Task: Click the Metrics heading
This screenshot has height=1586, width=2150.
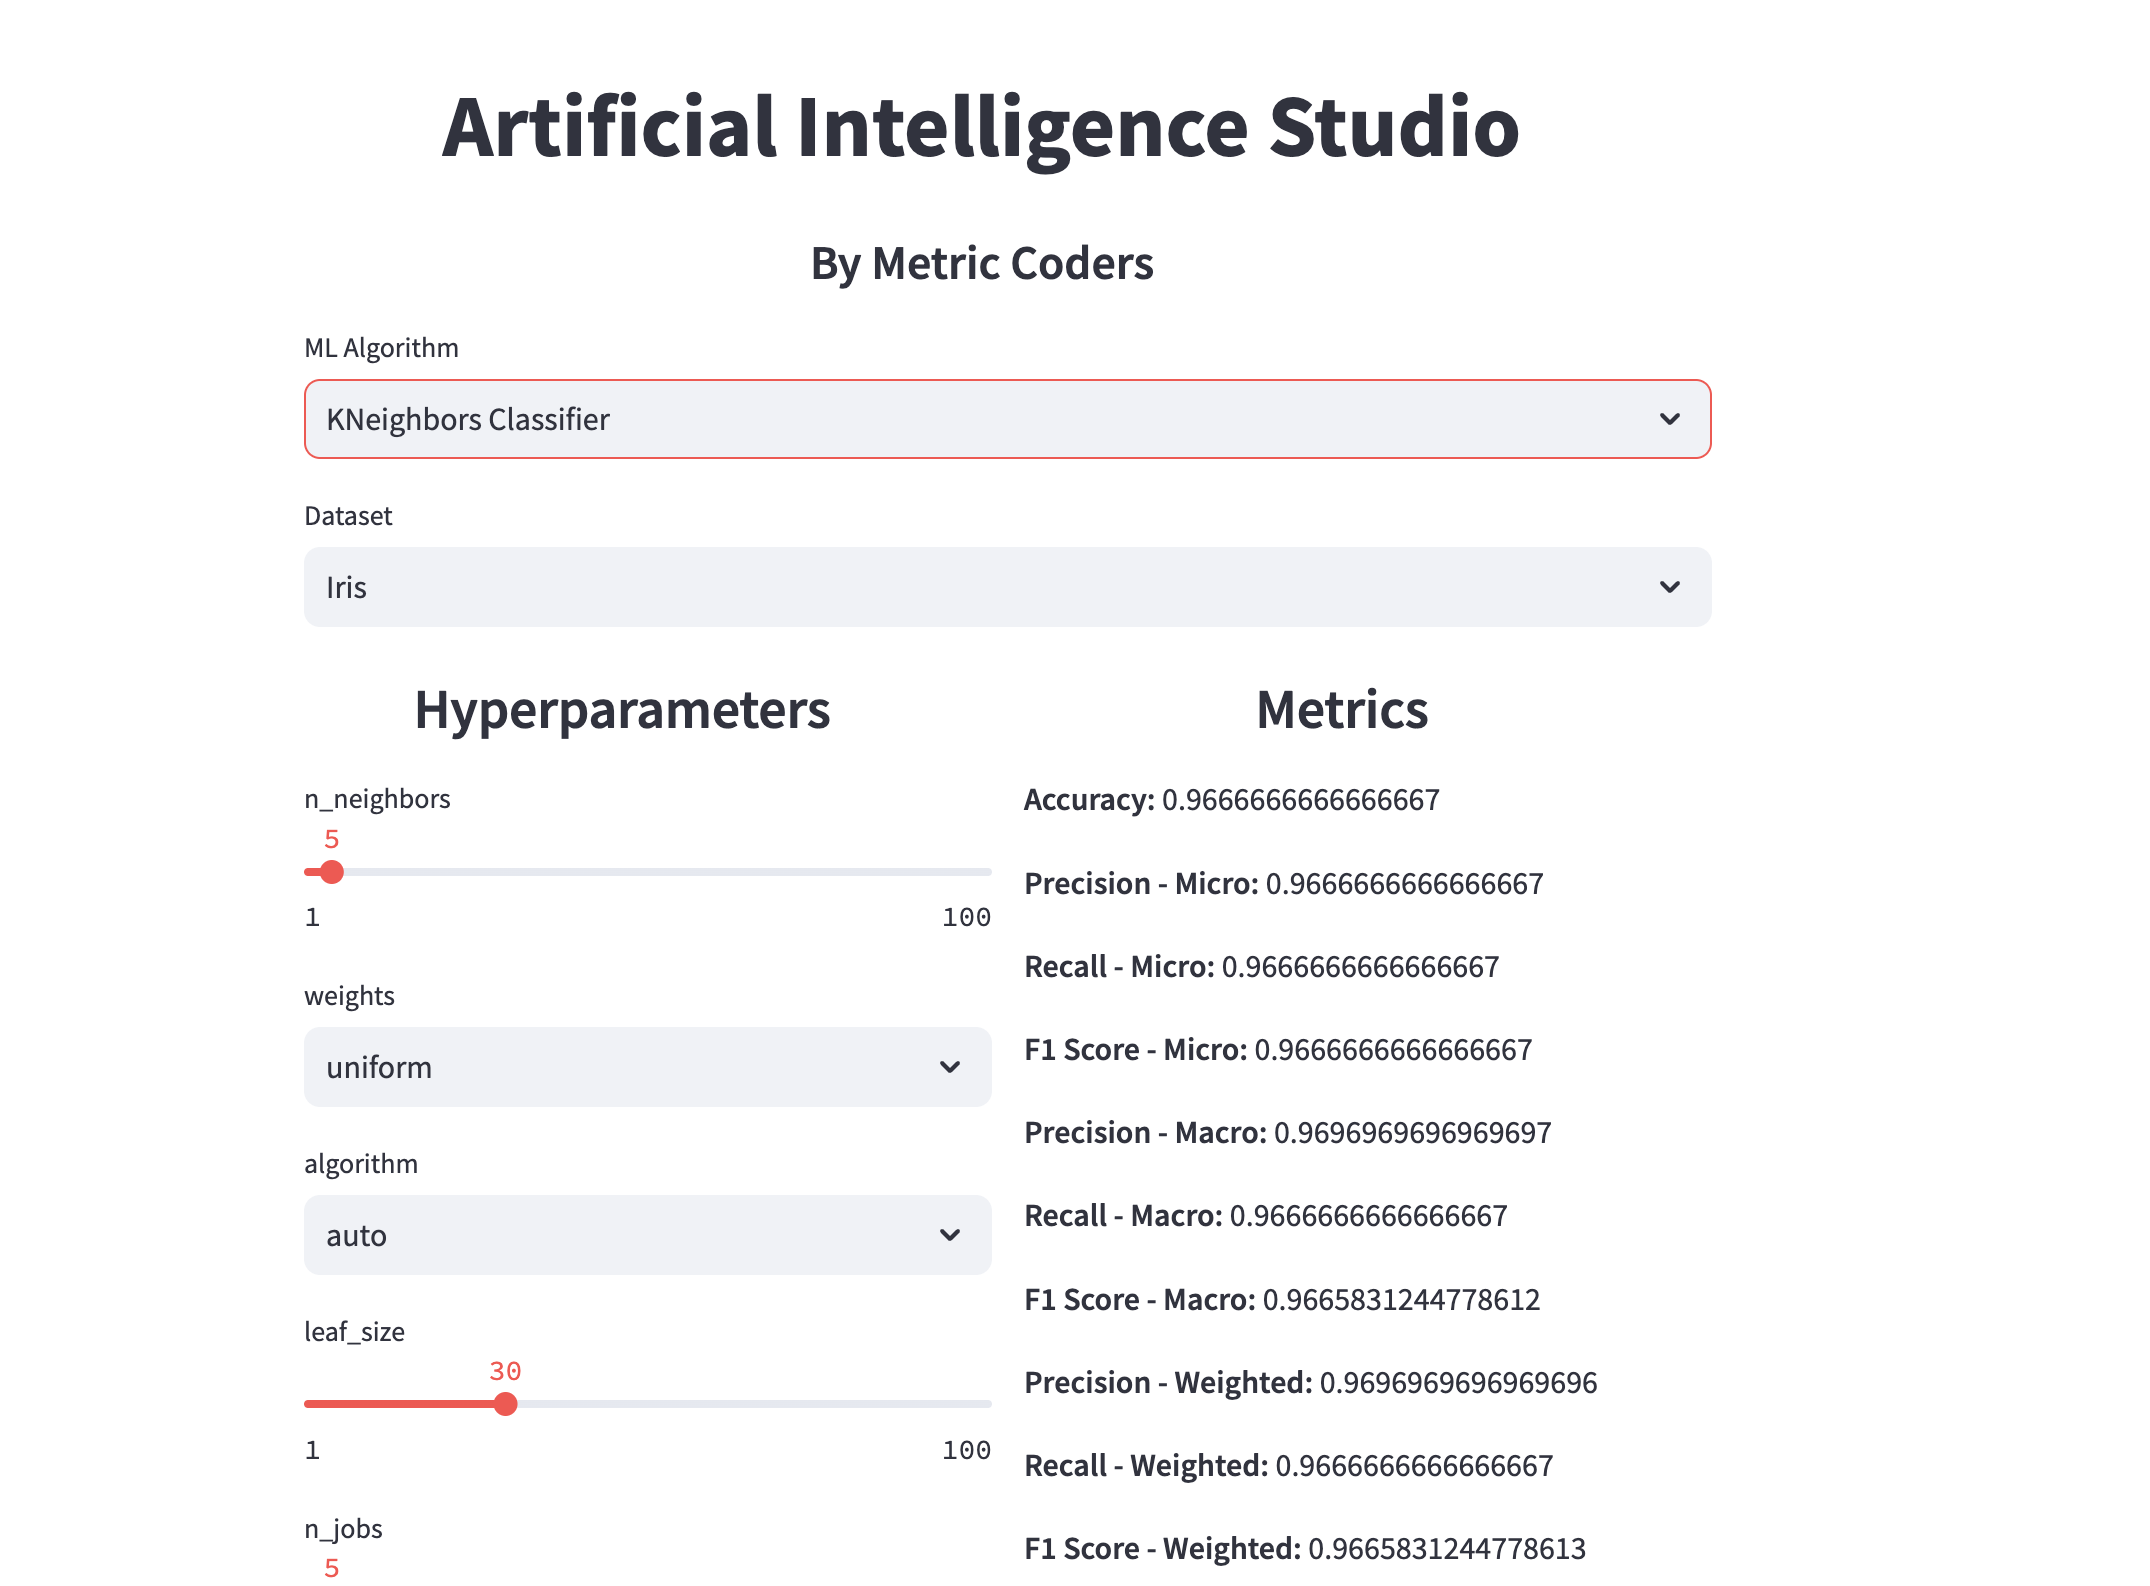Action: pyautogui.click(x=1341, y=710)
